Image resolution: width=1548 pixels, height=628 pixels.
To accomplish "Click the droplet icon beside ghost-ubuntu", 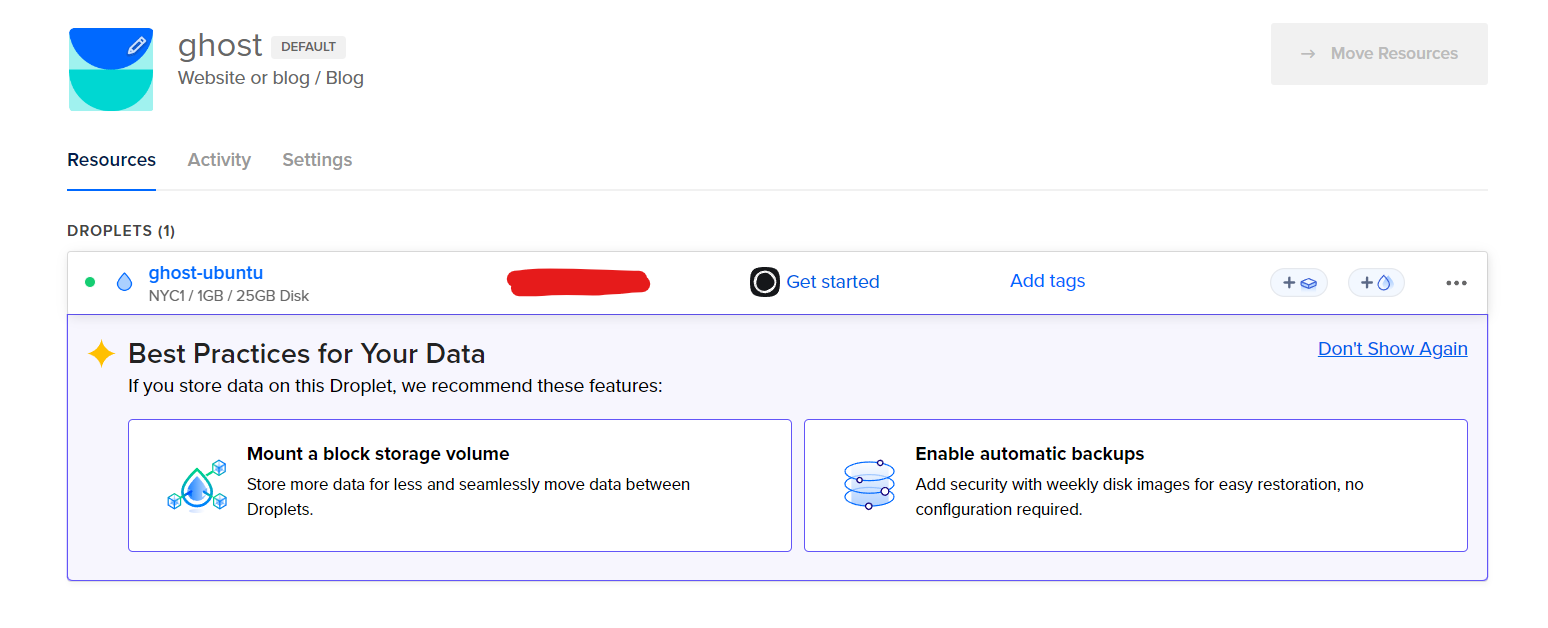I will pos(124,282).
